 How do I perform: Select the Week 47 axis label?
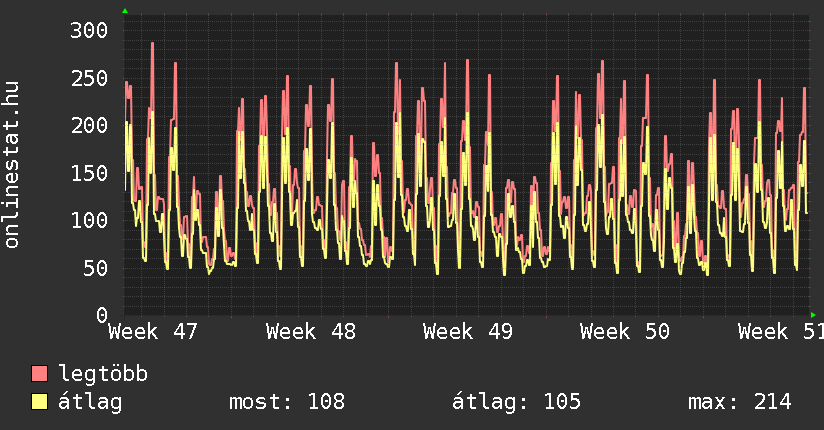[x=153, y=332]
